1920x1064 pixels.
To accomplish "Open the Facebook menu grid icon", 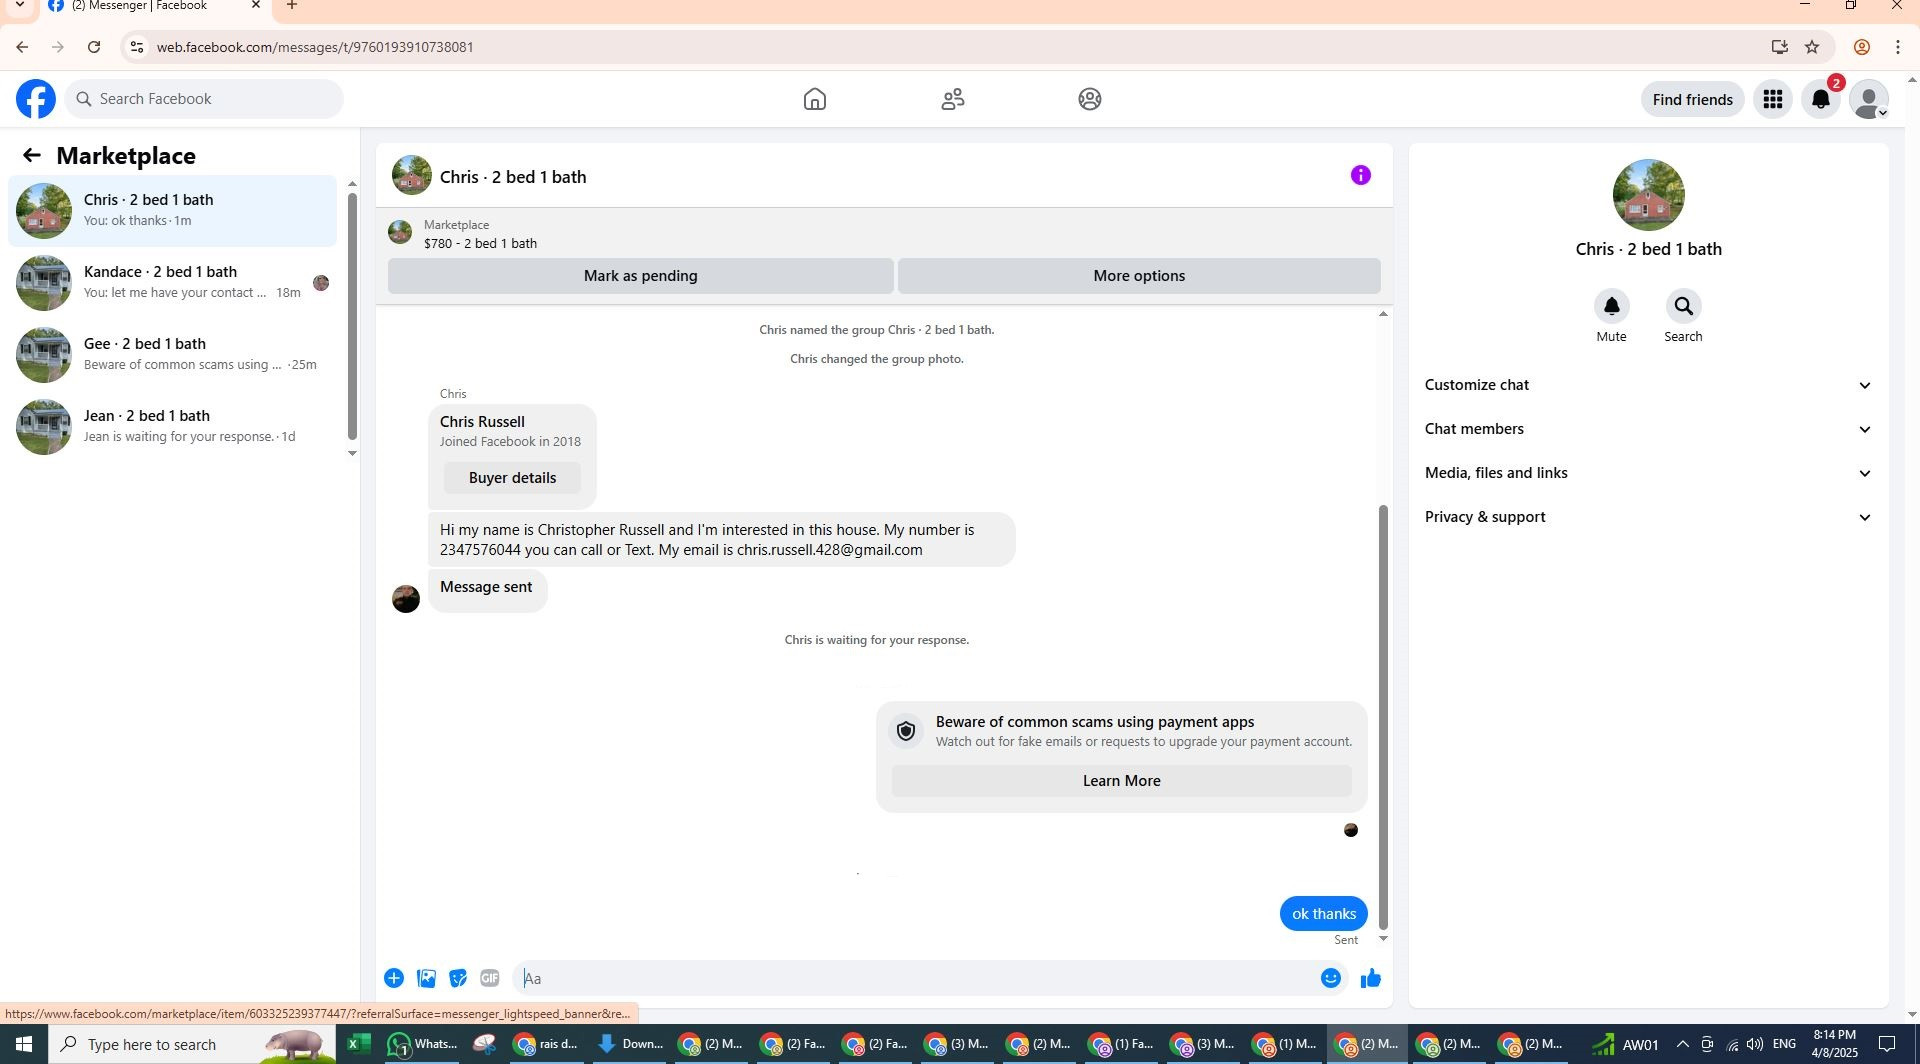I will click(x=1773, y=99).
